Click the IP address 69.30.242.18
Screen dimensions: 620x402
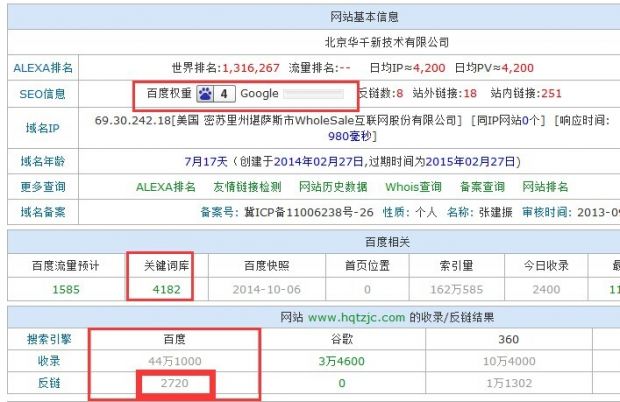pos(133,120)
